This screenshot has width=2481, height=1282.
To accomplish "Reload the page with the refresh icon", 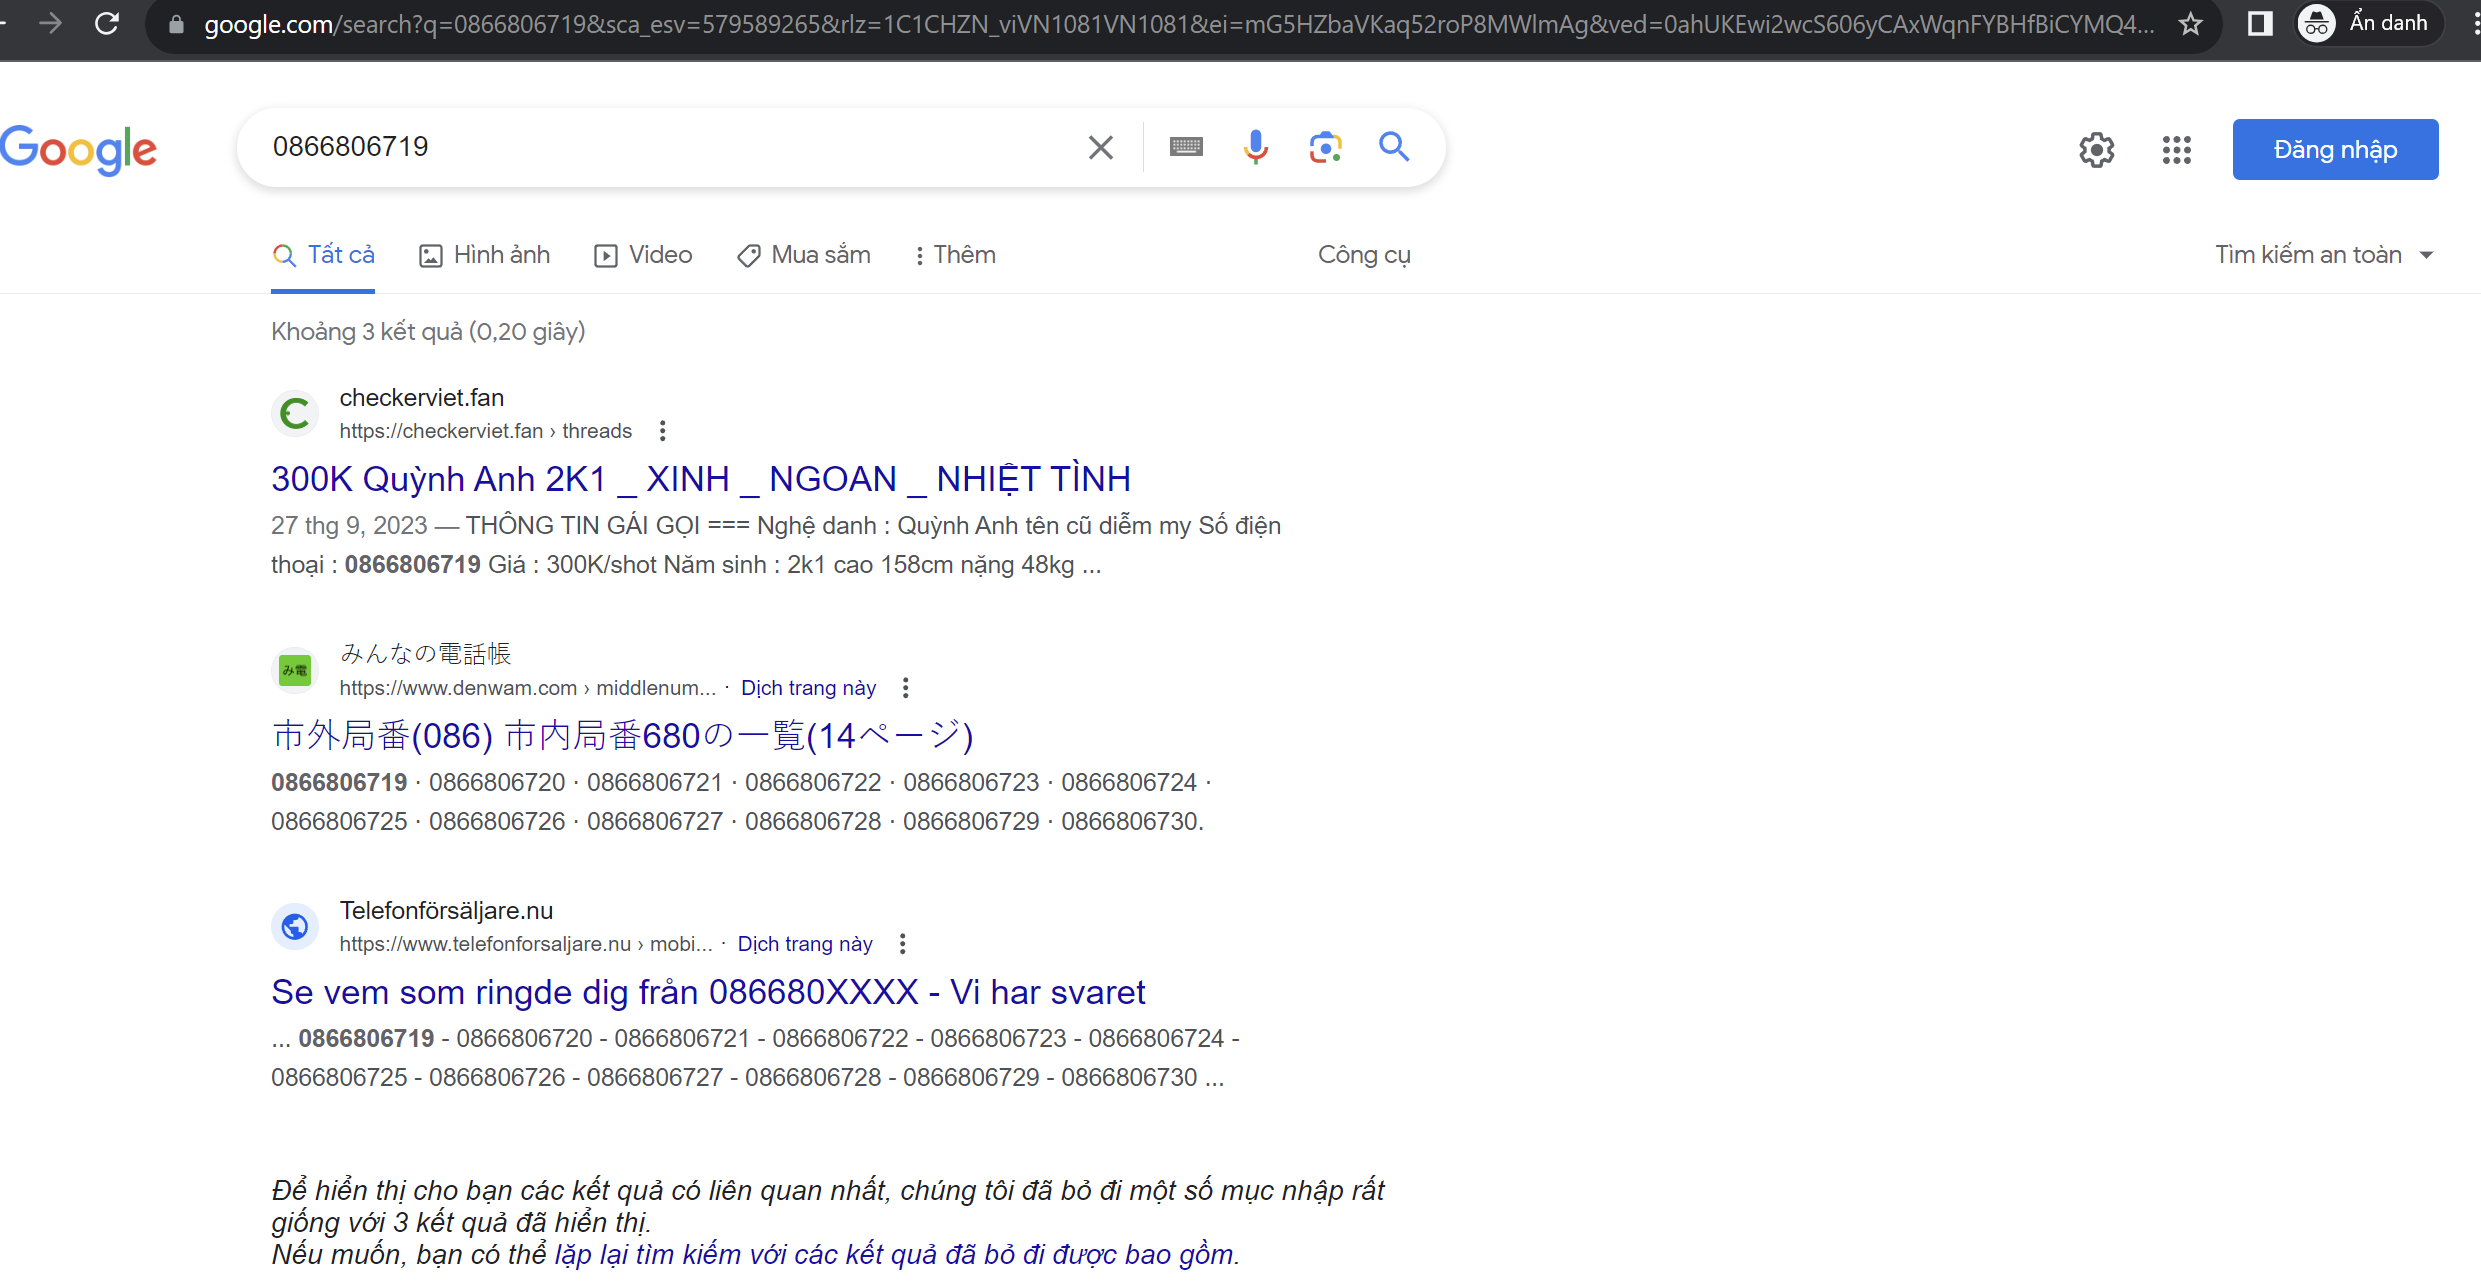I will point(106,23).
